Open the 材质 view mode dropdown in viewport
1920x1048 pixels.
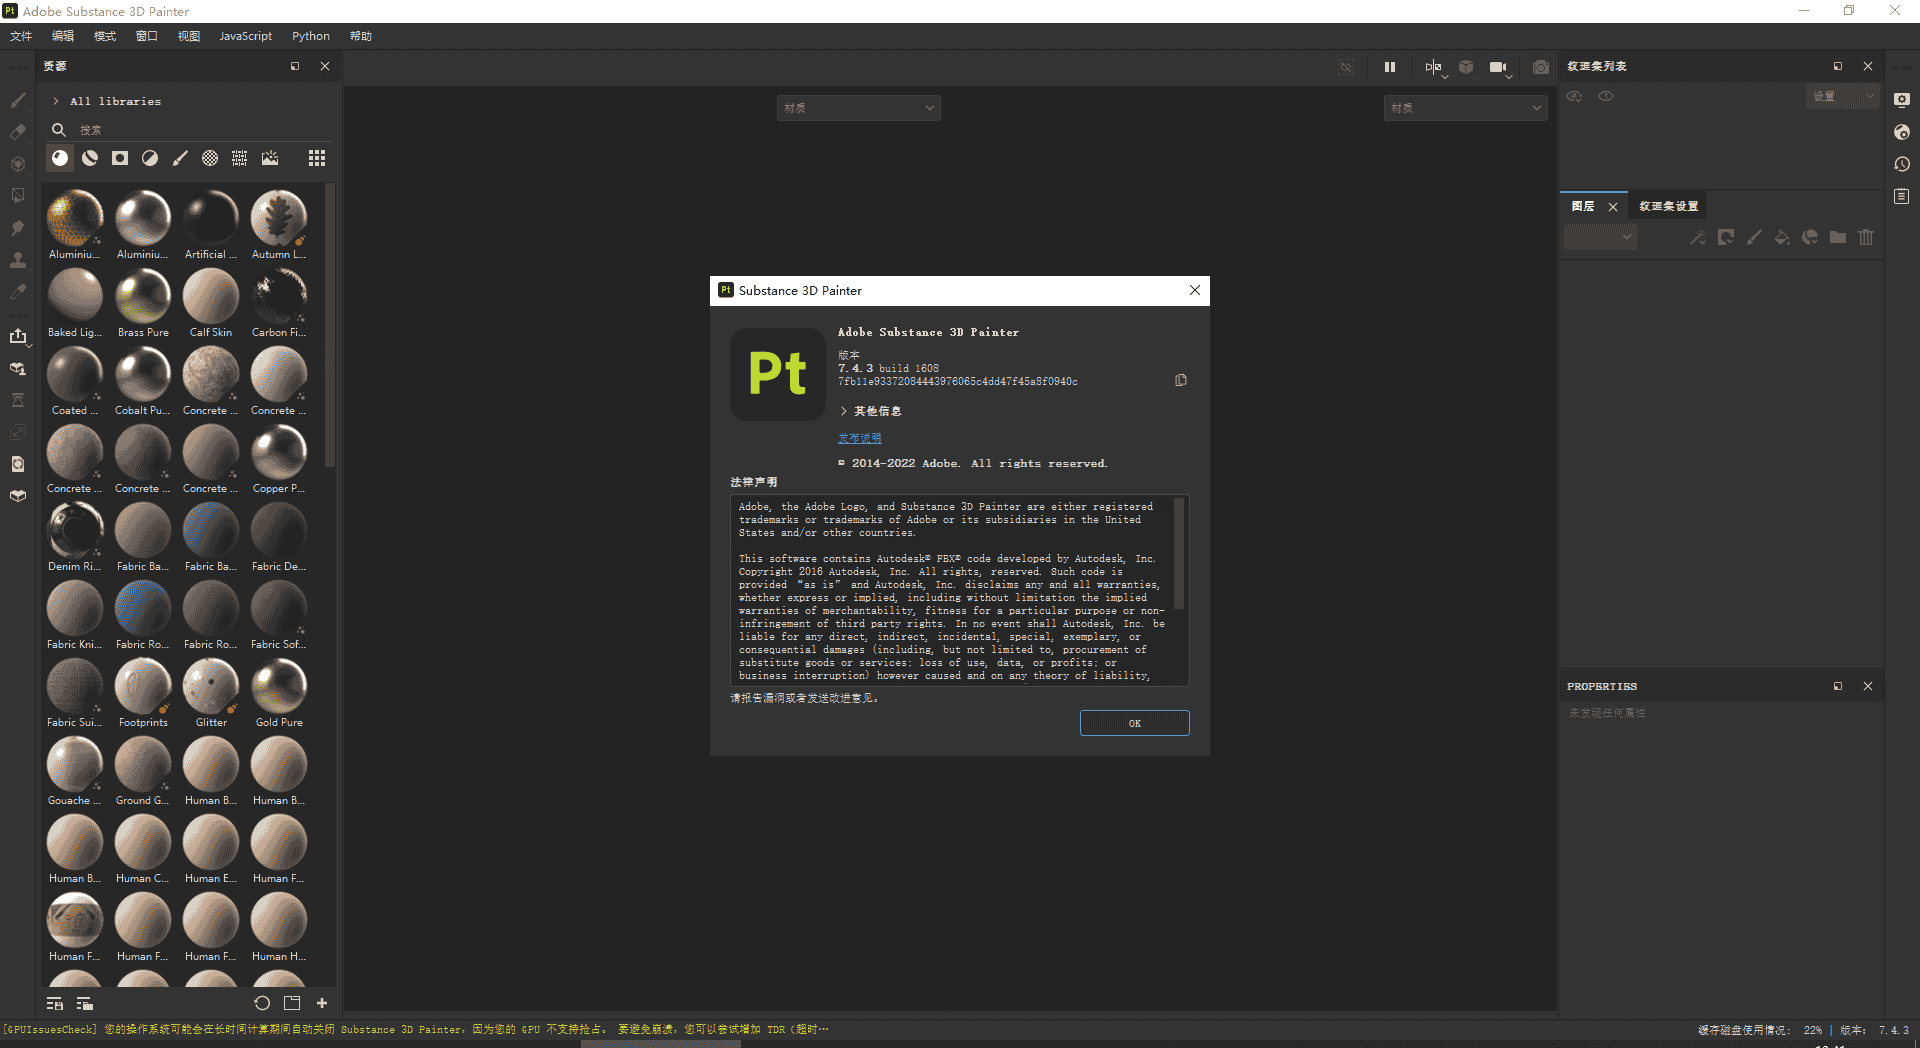pyautogui.click(x=858, y=107)
